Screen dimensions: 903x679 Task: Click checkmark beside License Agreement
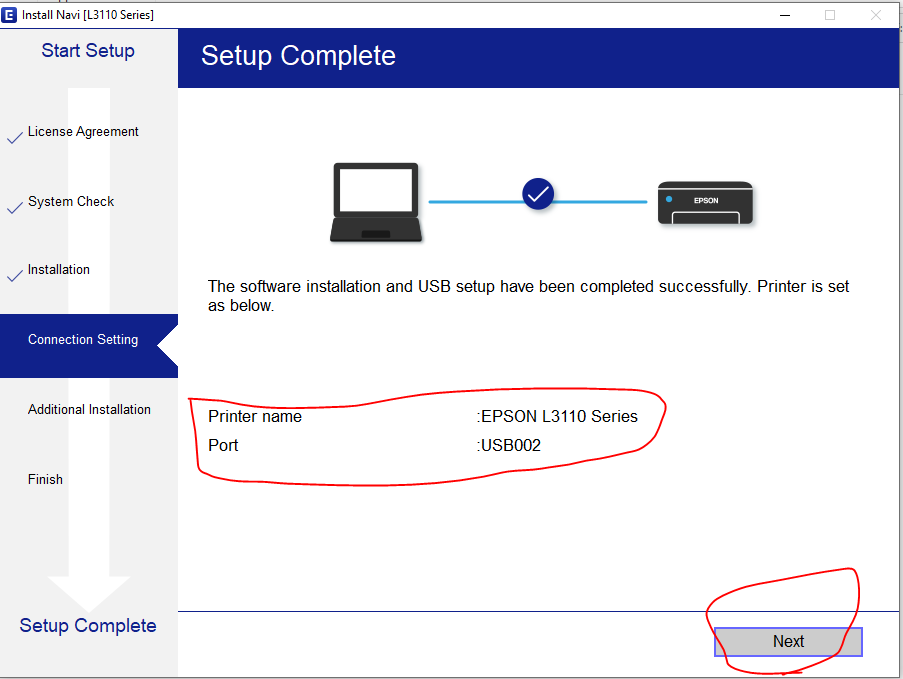point(15,136)
